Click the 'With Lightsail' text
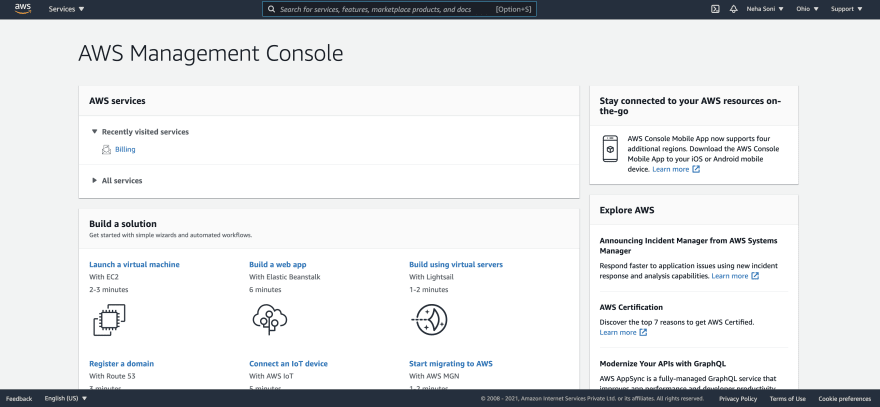Image resolution: width=880 pixels, height=407 pixels. pyautogui.click(x=431, y=277)
